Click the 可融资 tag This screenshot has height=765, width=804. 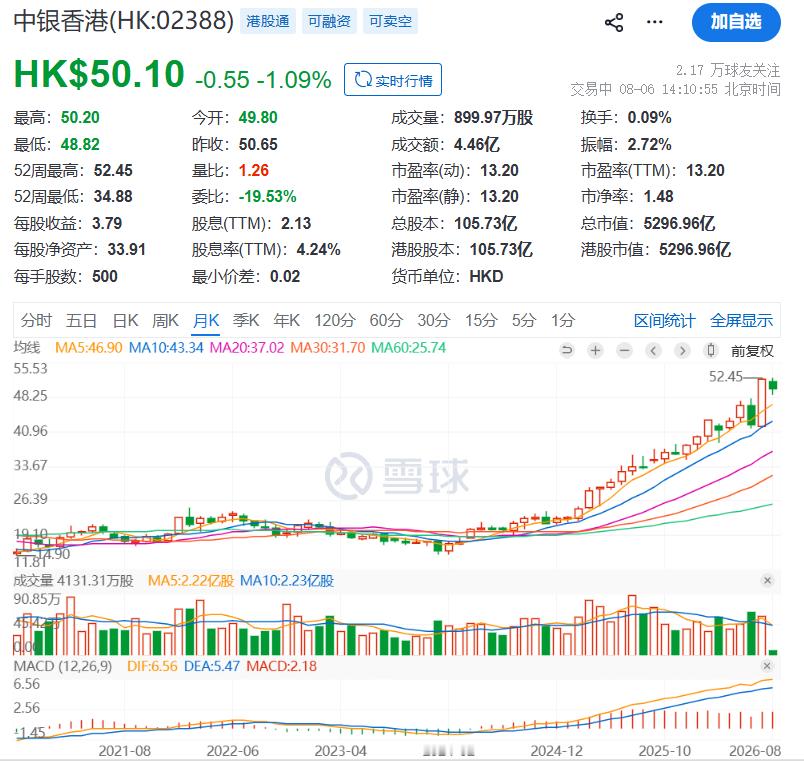pos(329,22)
